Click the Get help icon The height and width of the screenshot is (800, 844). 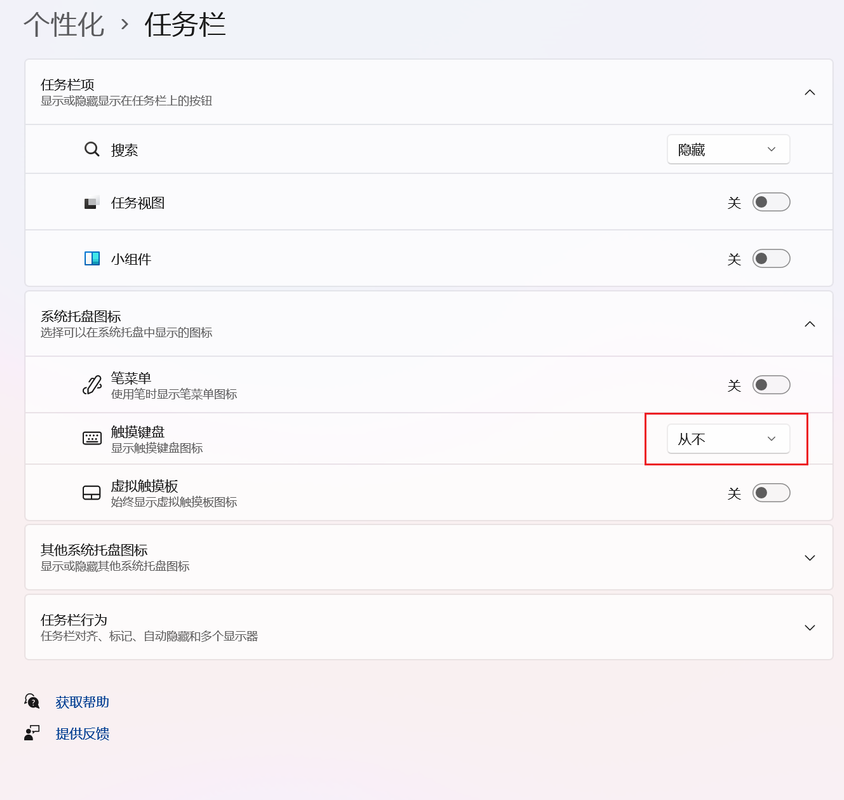click(x=32, y=701)
